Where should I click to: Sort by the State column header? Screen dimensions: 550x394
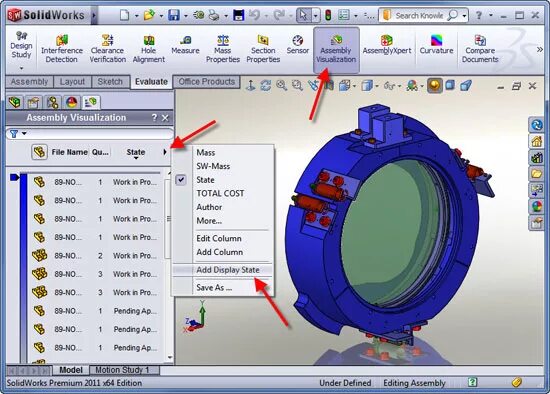pyautogui.click(x=135, y=152)
